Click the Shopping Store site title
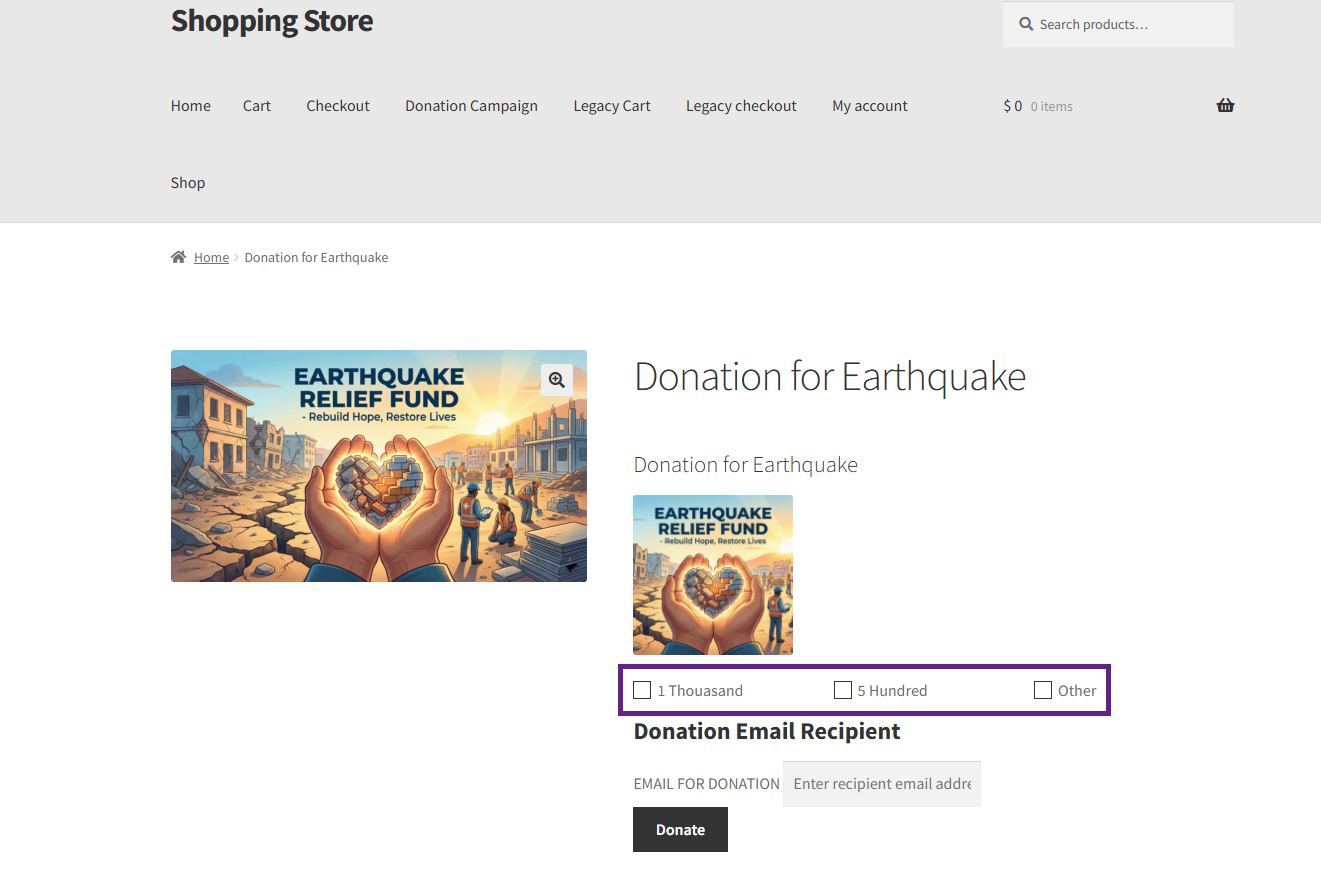This screenshot has width=1321, height=871. coord(272,21)
